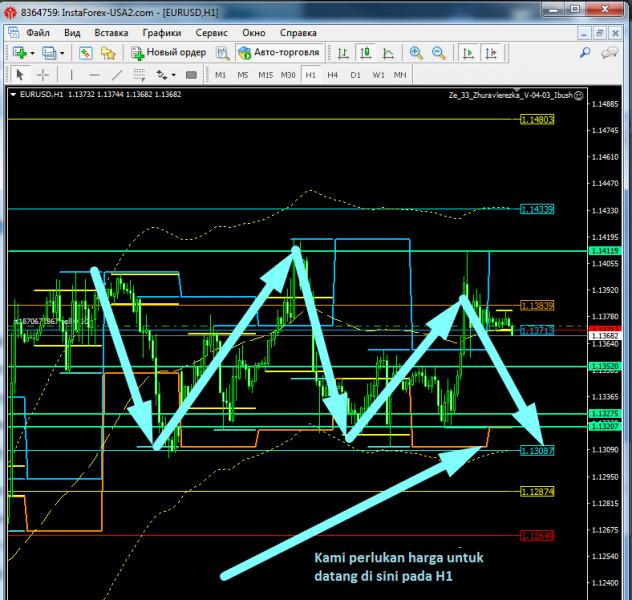Viewport: 632px width, 600px height.
Task: Show the Navigator favorites star icon
Action: pos(108,53)
